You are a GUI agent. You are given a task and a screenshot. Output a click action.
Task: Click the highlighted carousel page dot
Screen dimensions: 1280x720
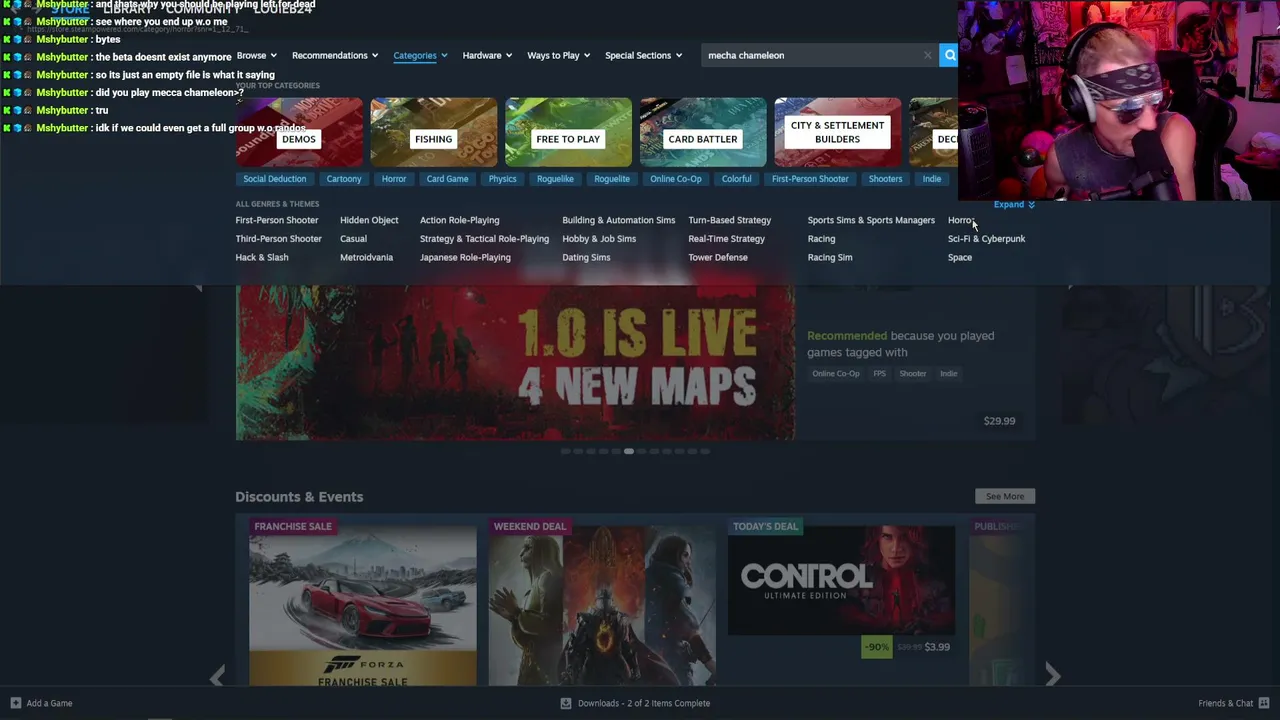[628, 452]
